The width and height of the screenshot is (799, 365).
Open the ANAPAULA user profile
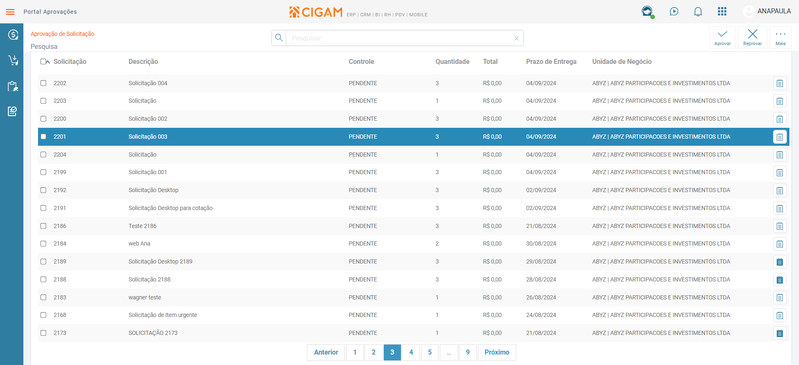pyautogui.click(x=767, y=11)
